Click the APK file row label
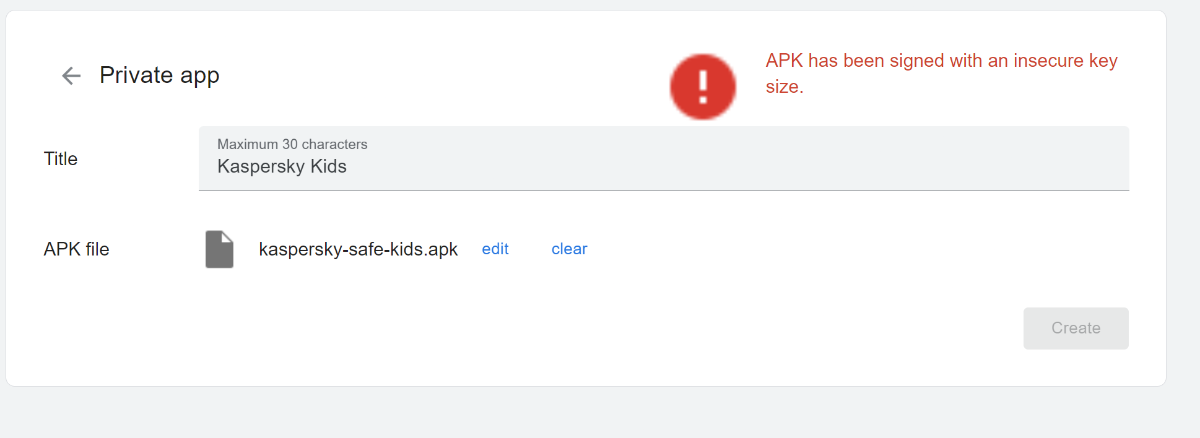Screen dimensions: 1200x438 (x=76, y=250)
